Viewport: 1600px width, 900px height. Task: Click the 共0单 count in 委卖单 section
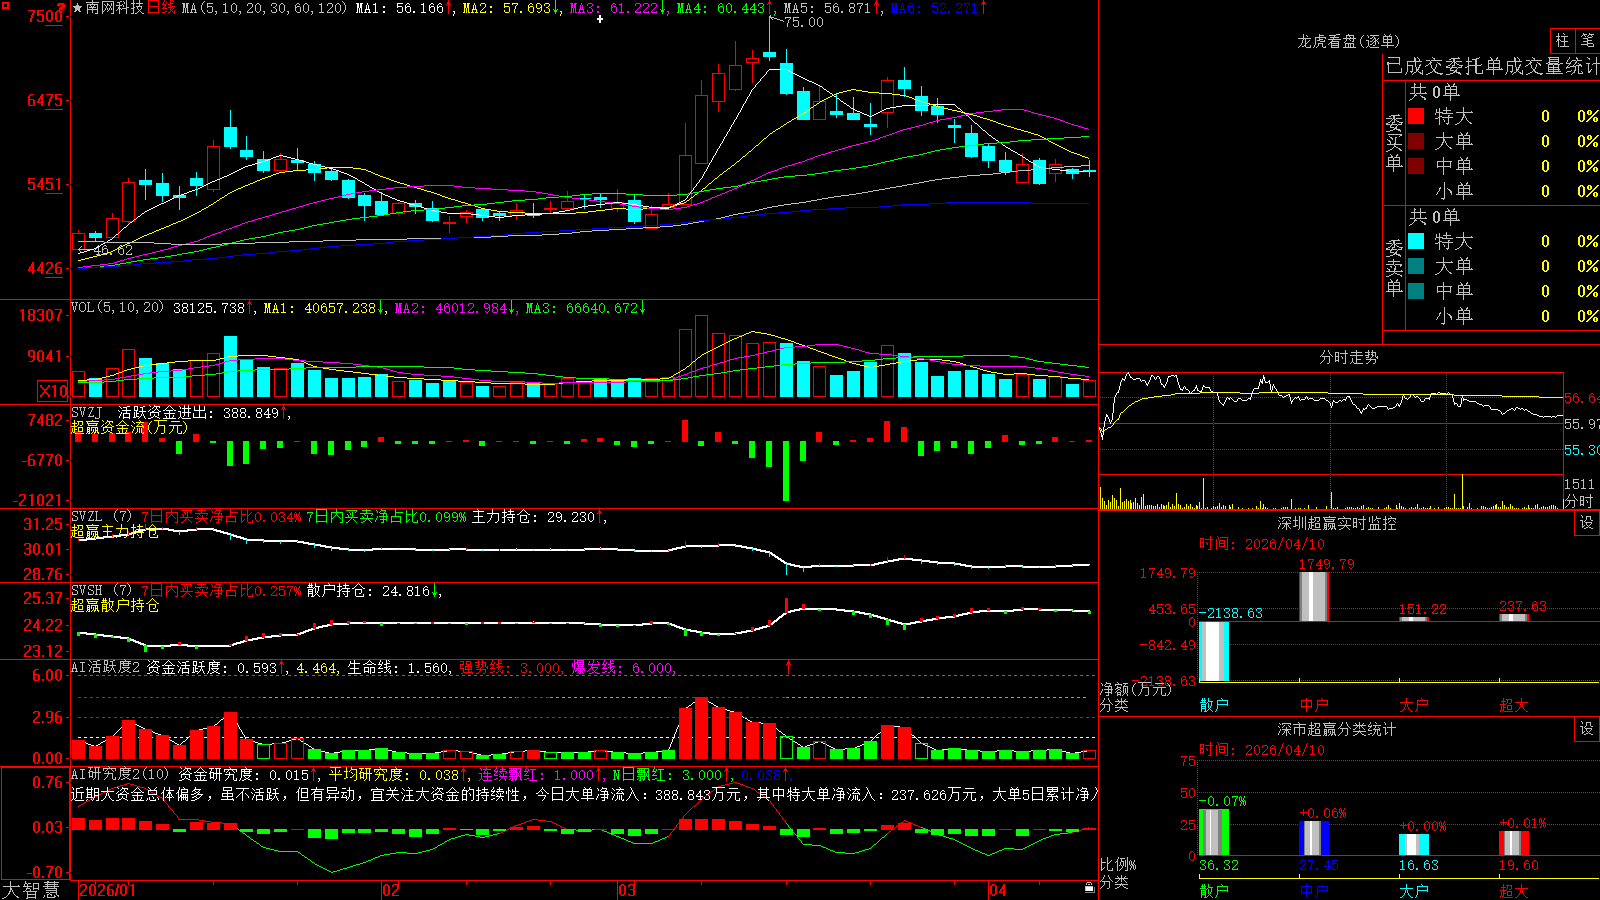(1434, 217)
